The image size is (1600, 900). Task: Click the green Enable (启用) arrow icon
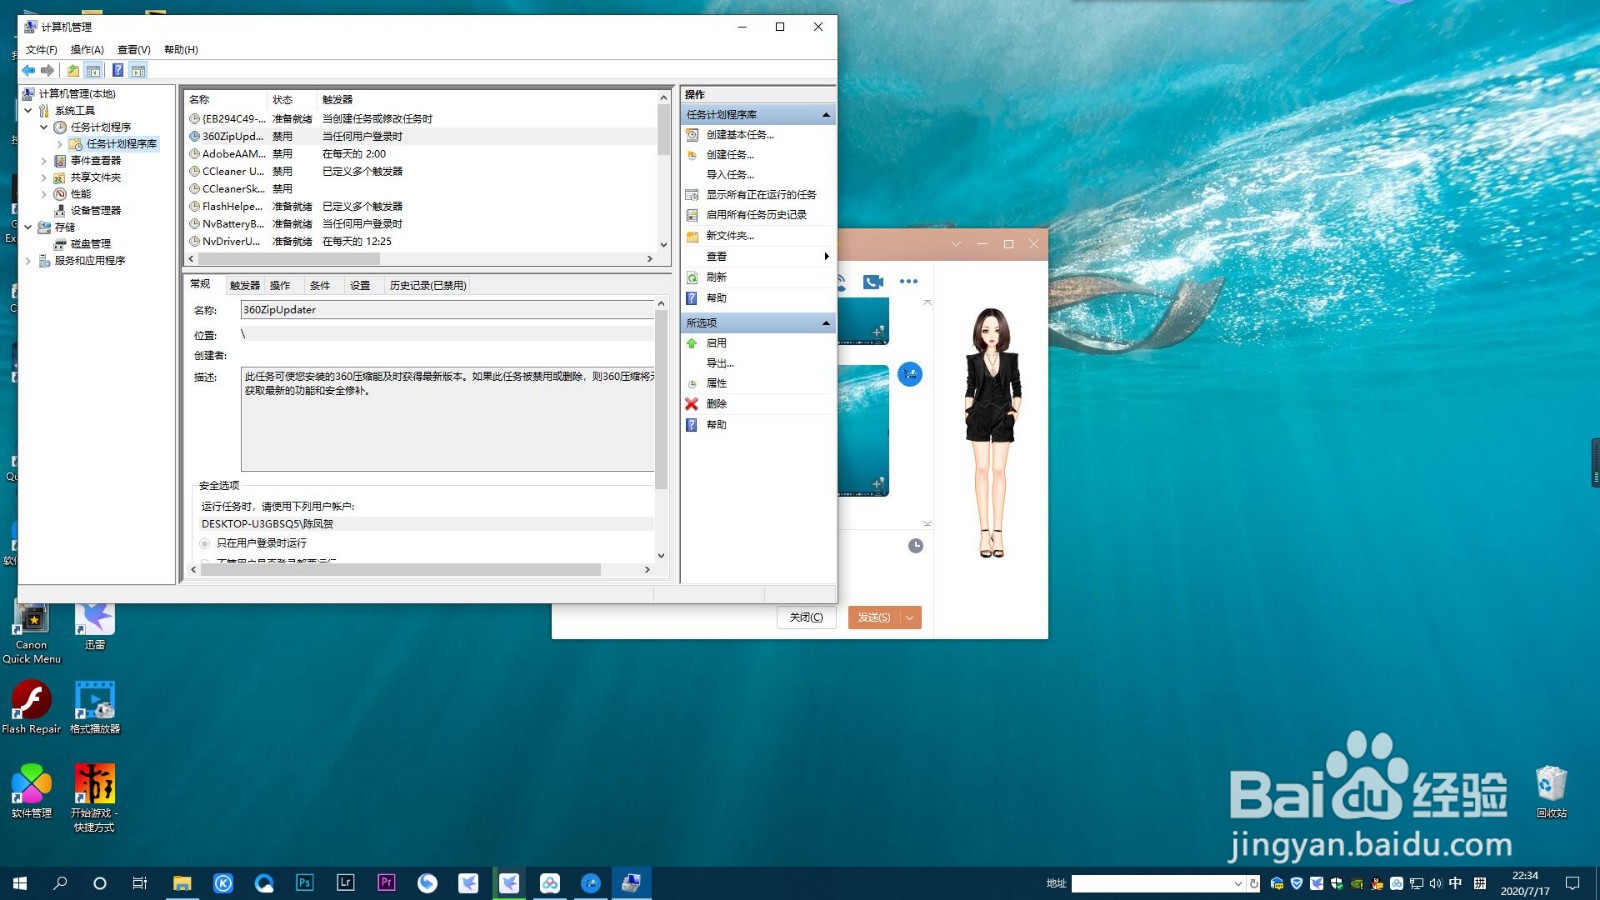pyautogui.click(x=692, y=343)
